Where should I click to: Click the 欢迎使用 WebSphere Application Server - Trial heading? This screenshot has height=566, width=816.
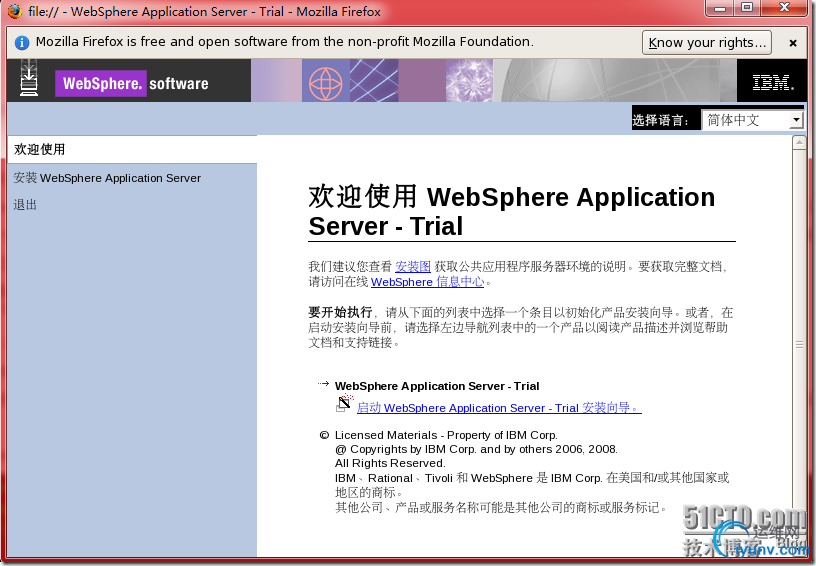[x=512, y=212]
